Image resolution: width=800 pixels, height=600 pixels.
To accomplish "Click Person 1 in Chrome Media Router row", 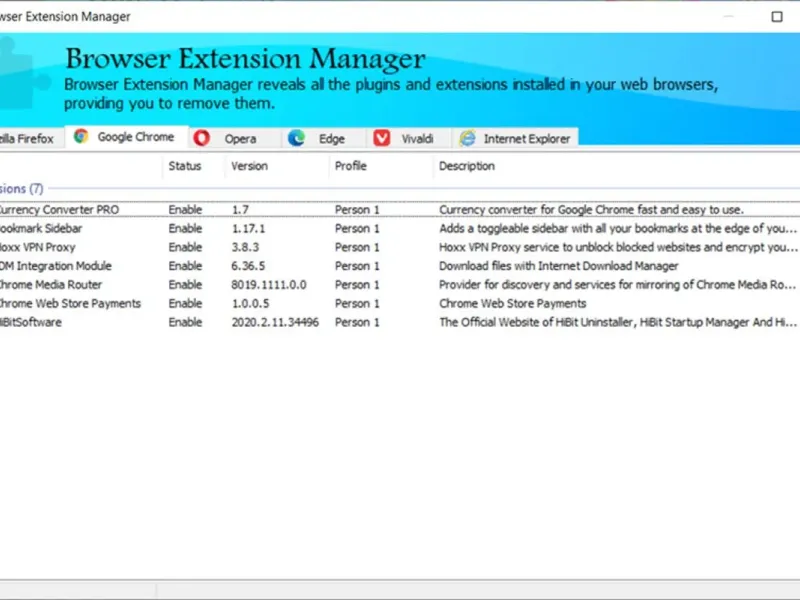I will [357, 285].
